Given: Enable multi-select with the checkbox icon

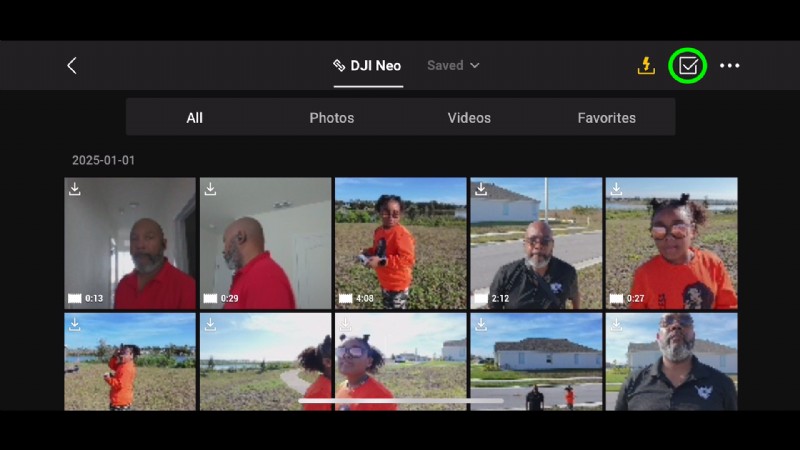Looking at the screenshot, I should (688, 65).
